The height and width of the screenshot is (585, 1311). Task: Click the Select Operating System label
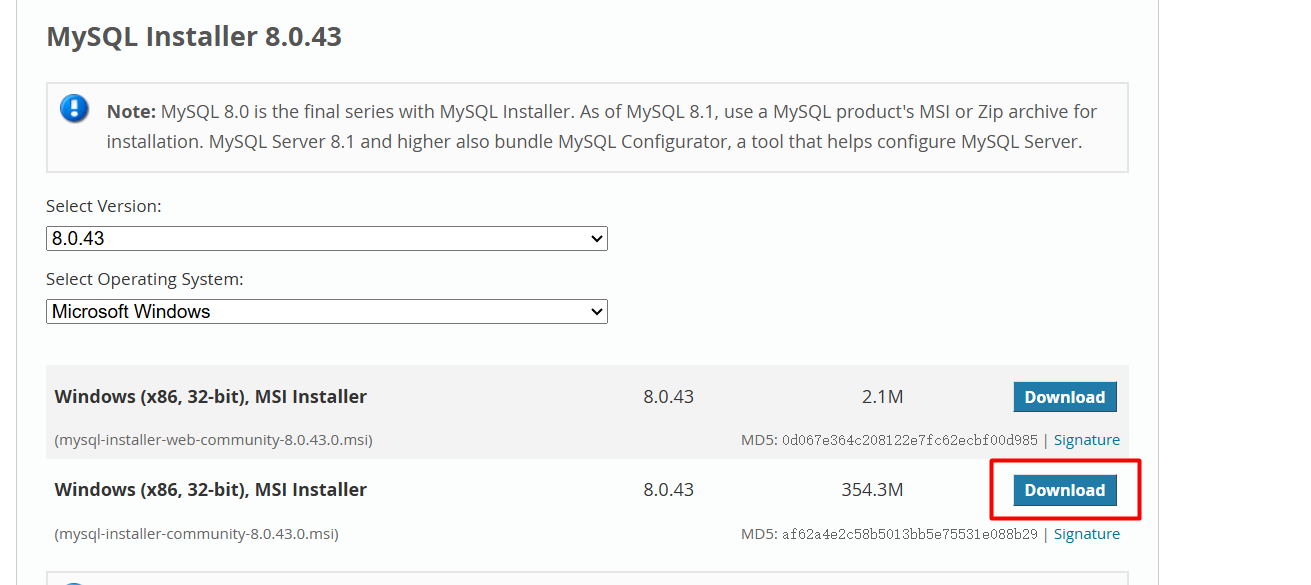145,279
